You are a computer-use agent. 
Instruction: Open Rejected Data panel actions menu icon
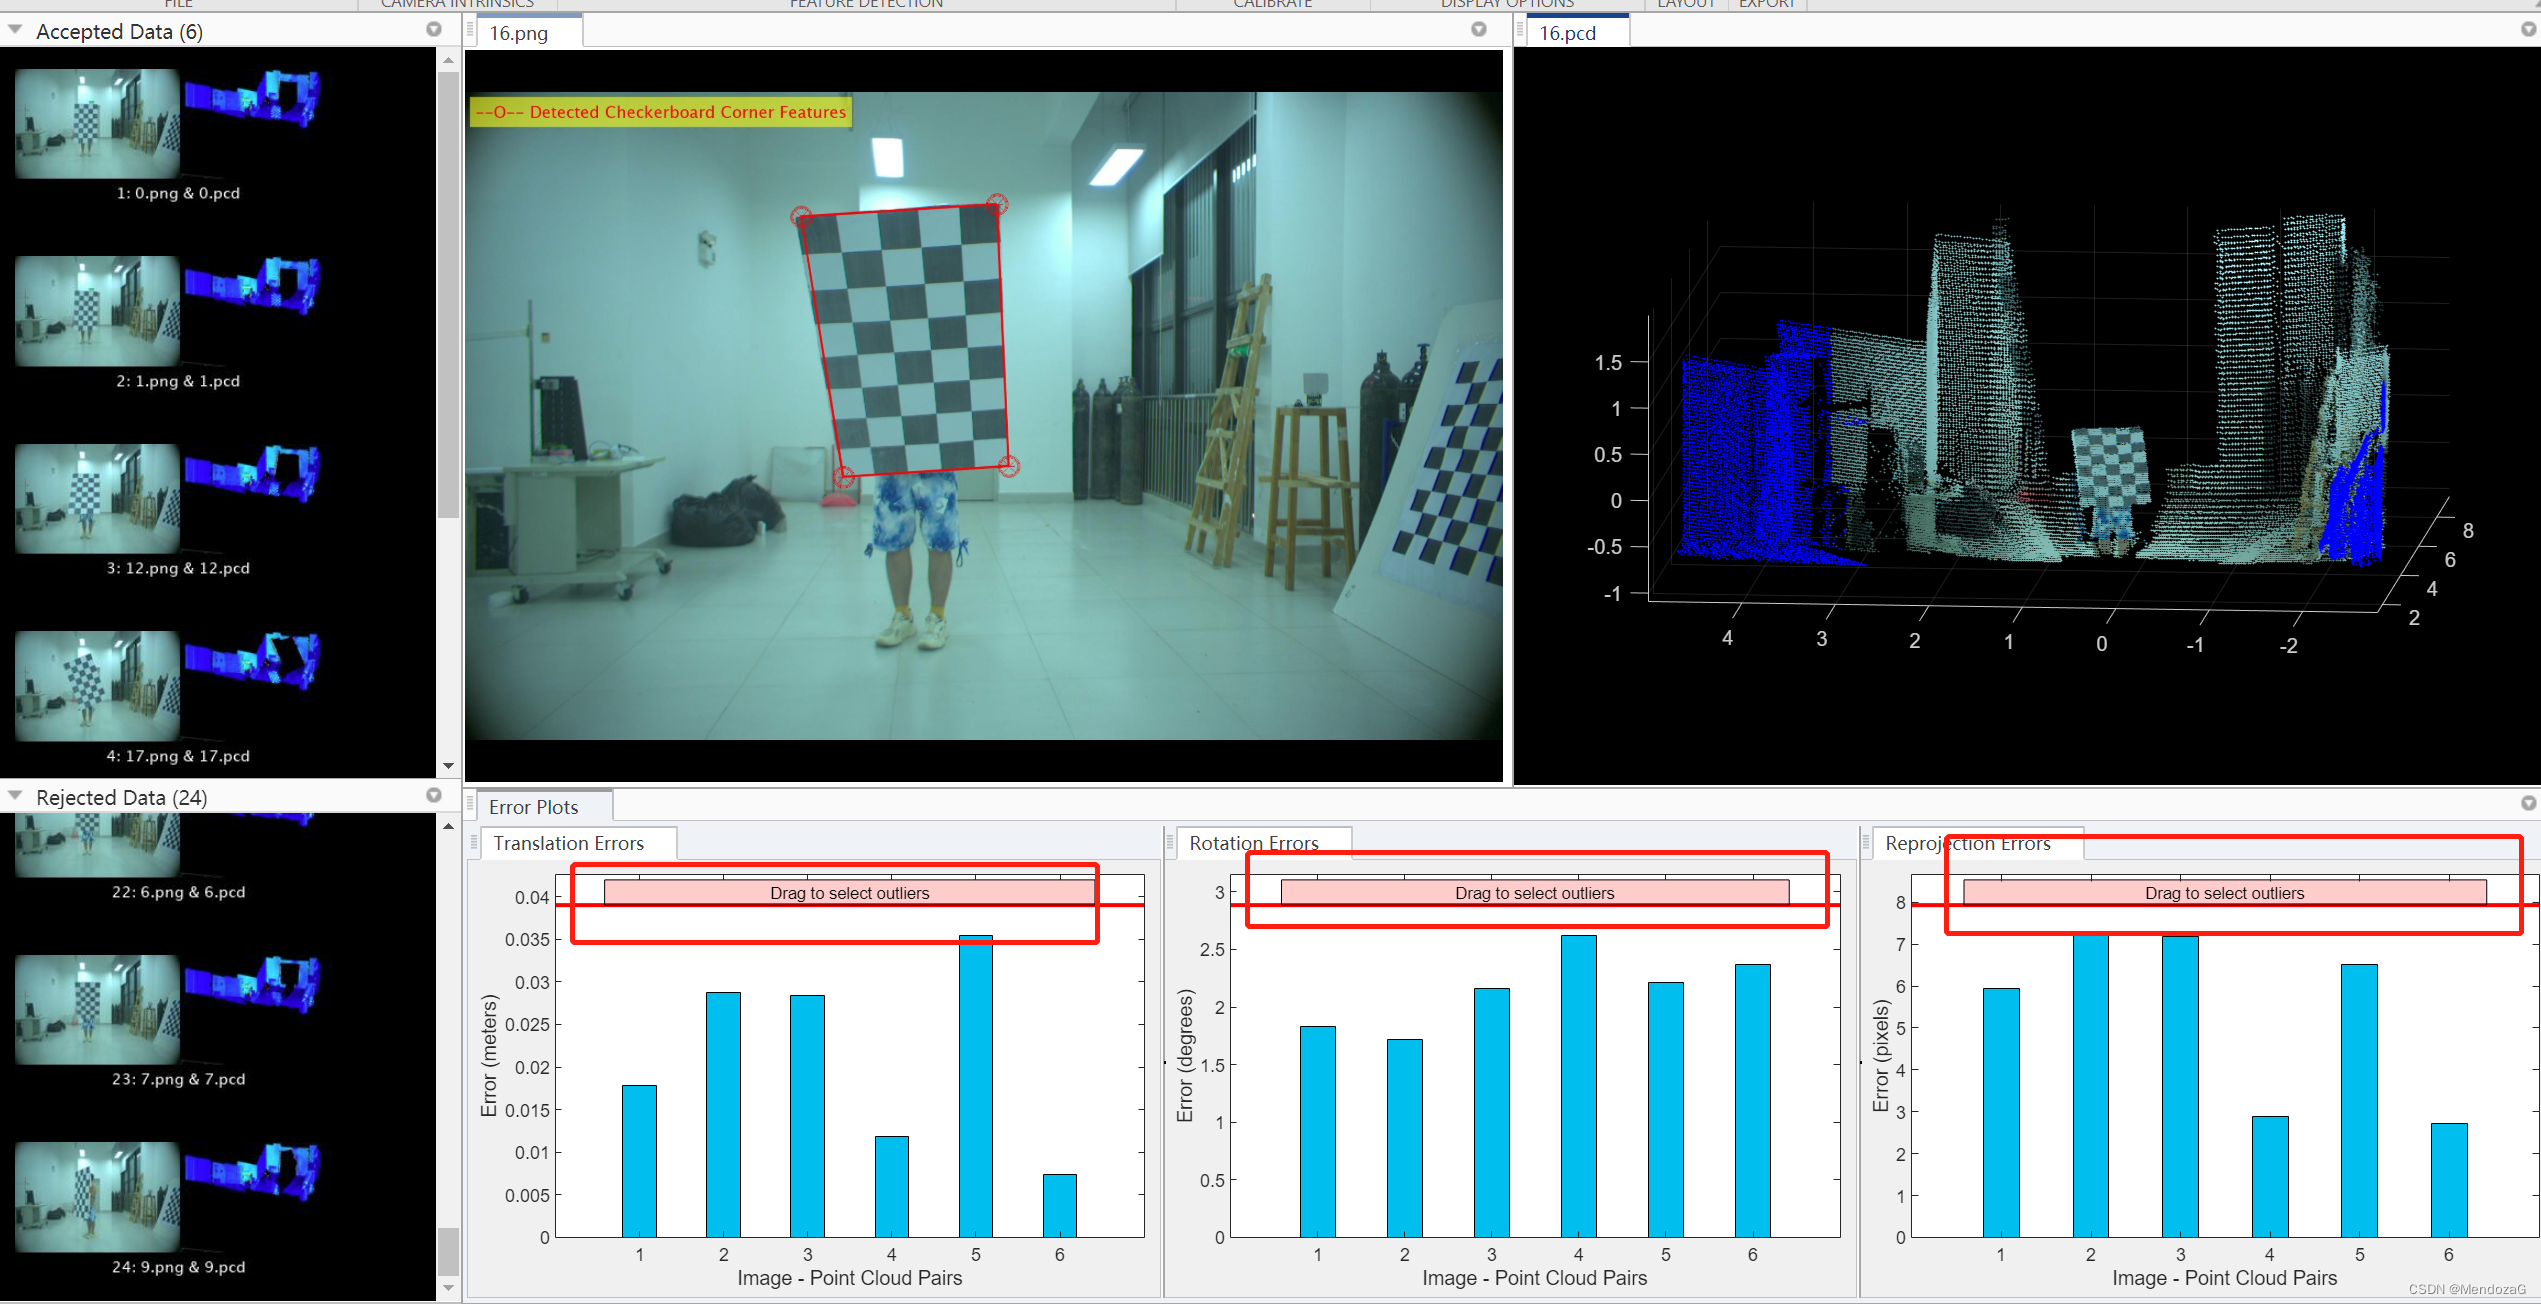tap(434, 796)
